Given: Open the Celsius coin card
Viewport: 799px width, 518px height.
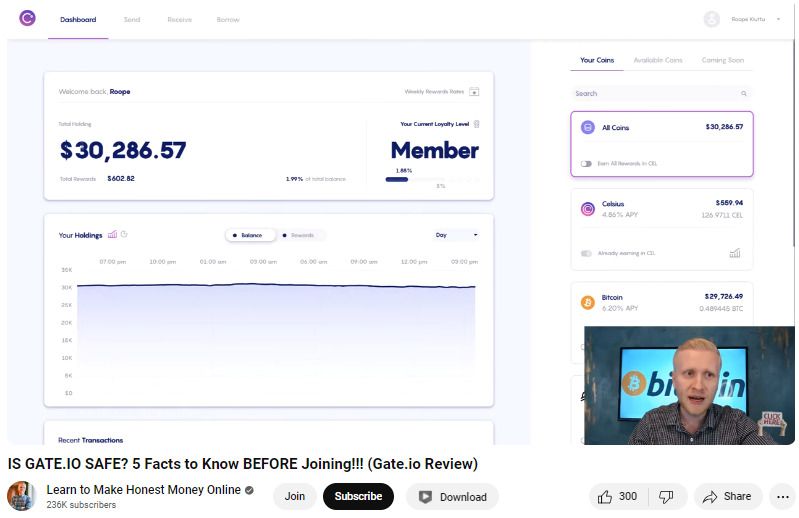Looking at the screenshot, I should [661, 229].
